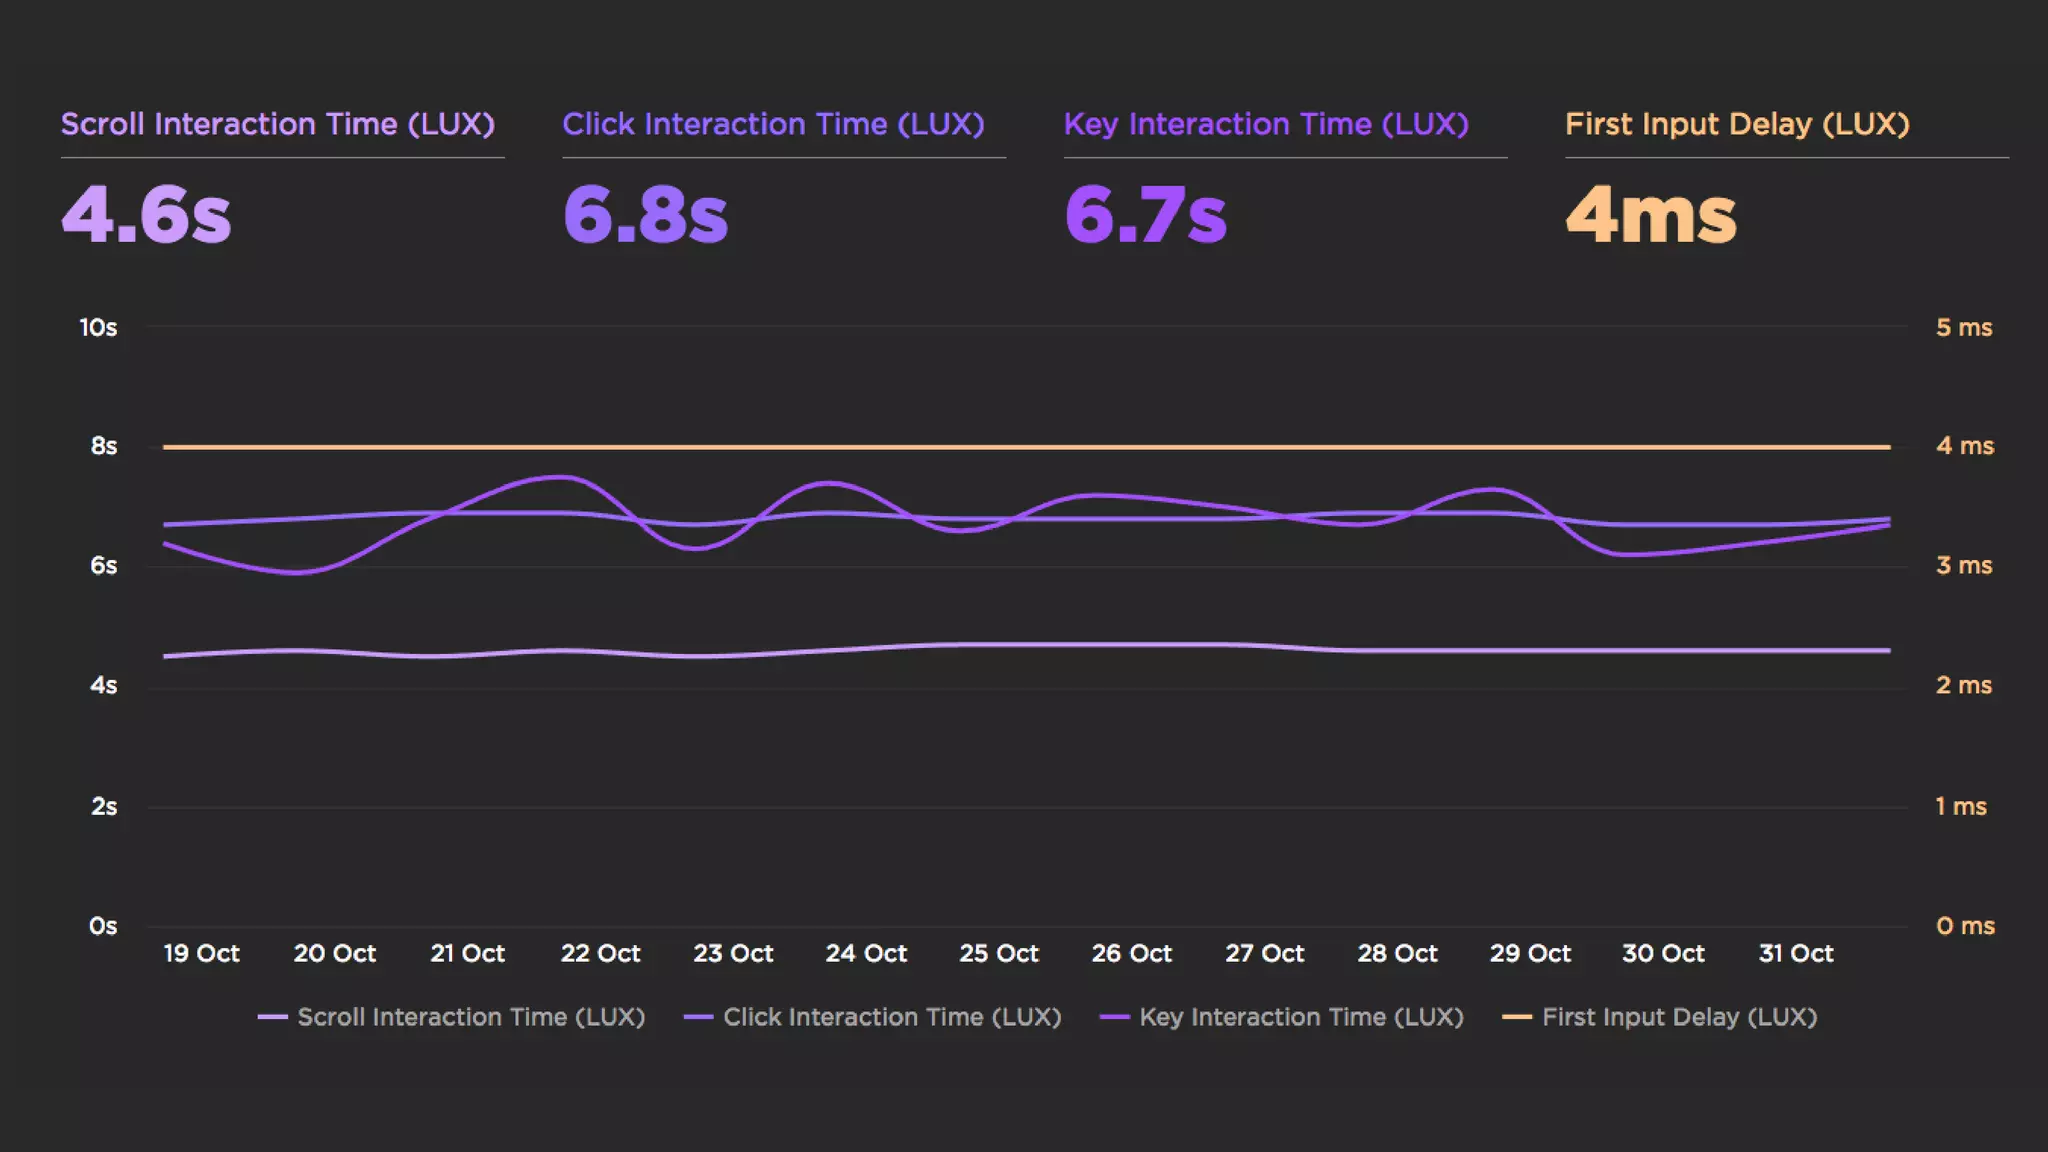Screen dimensions: 2048x1152
Task: Toggle Scroll Interaction Time series in the legend
Action: 471,1017
